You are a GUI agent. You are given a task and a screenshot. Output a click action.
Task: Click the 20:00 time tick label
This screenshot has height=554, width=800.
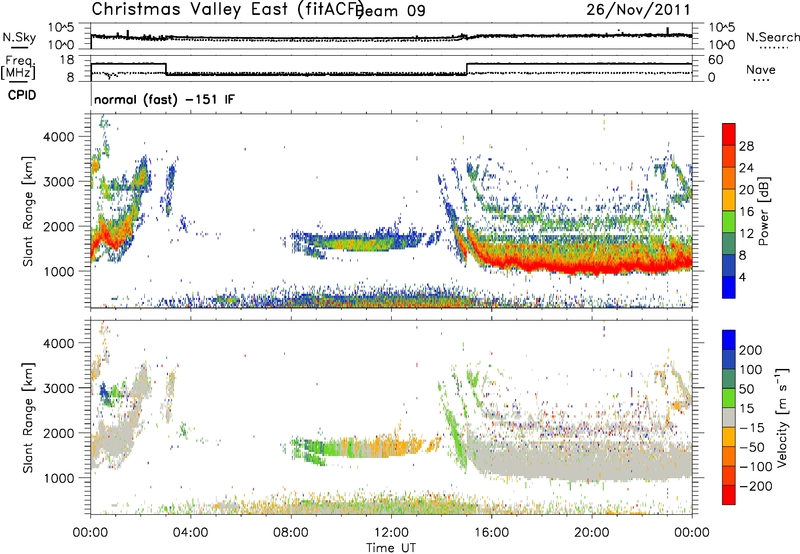[x=591, y=533]
